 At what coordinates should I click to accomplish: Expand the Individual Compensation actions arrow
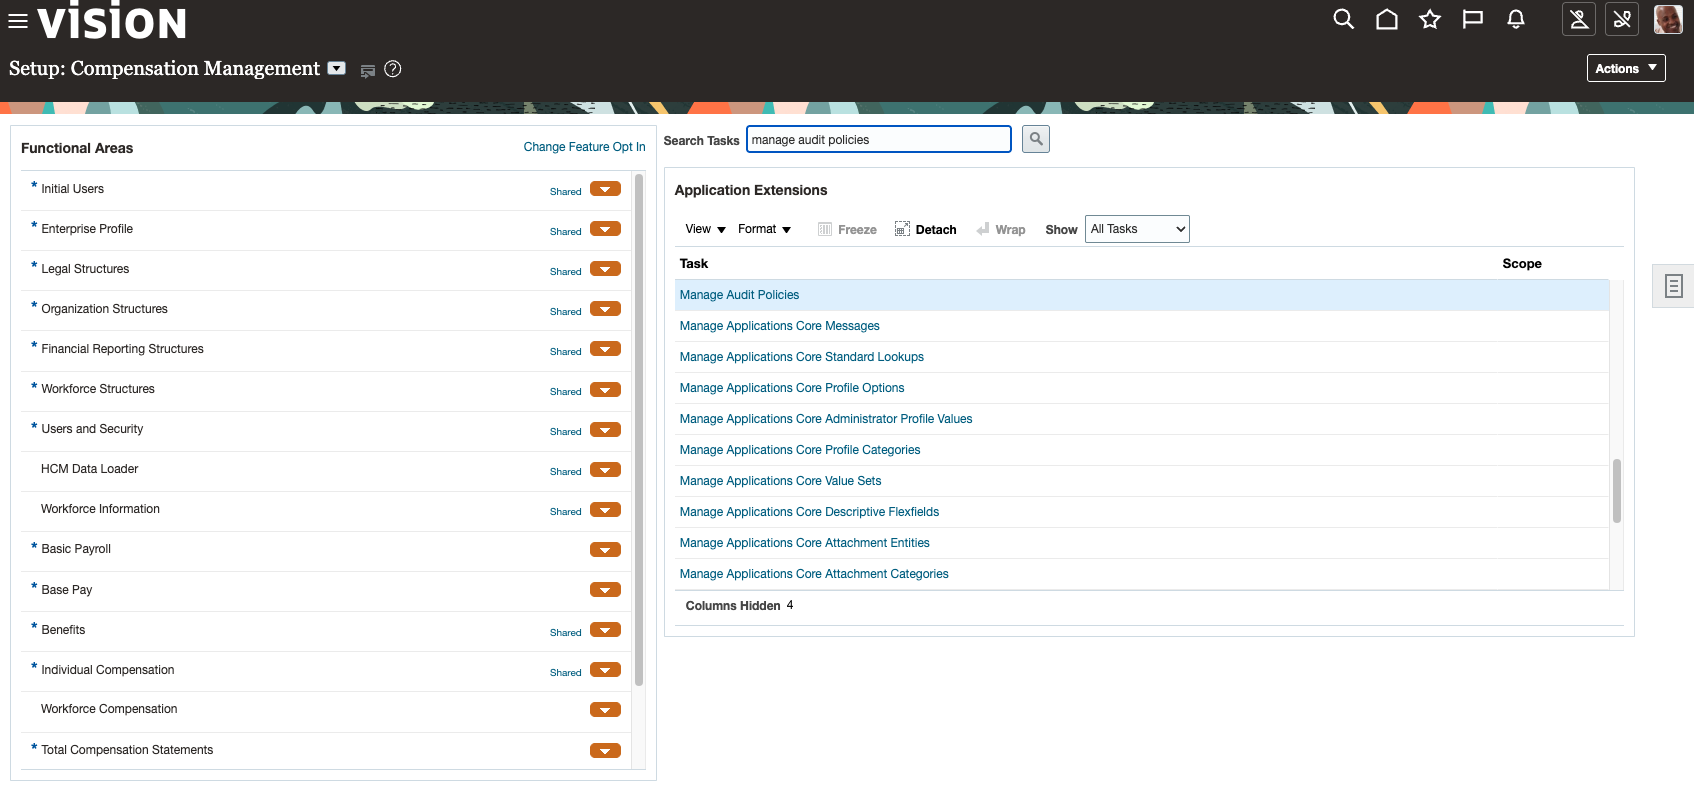click(605, 670)
